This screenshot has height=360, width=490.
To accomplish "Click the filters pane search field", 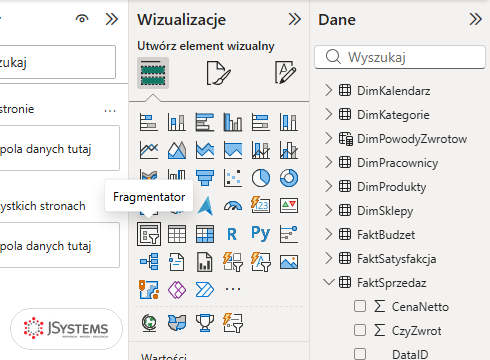I will click(58, 62).
